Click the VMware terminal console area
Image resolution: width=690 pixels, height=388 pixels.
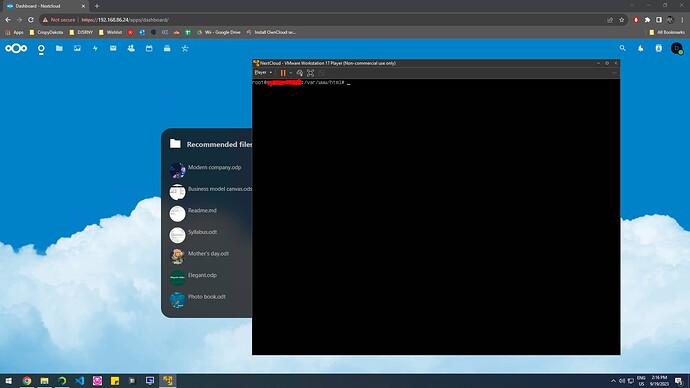coord(436,217)
